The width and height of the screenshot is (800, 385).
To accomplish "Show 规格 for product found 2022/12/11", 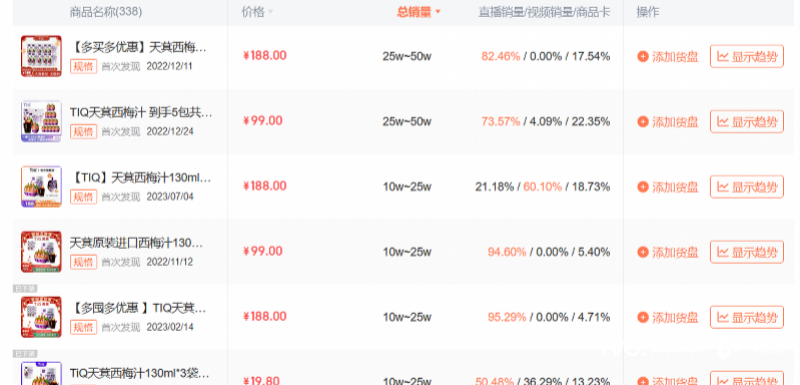I will pos(84,66).
